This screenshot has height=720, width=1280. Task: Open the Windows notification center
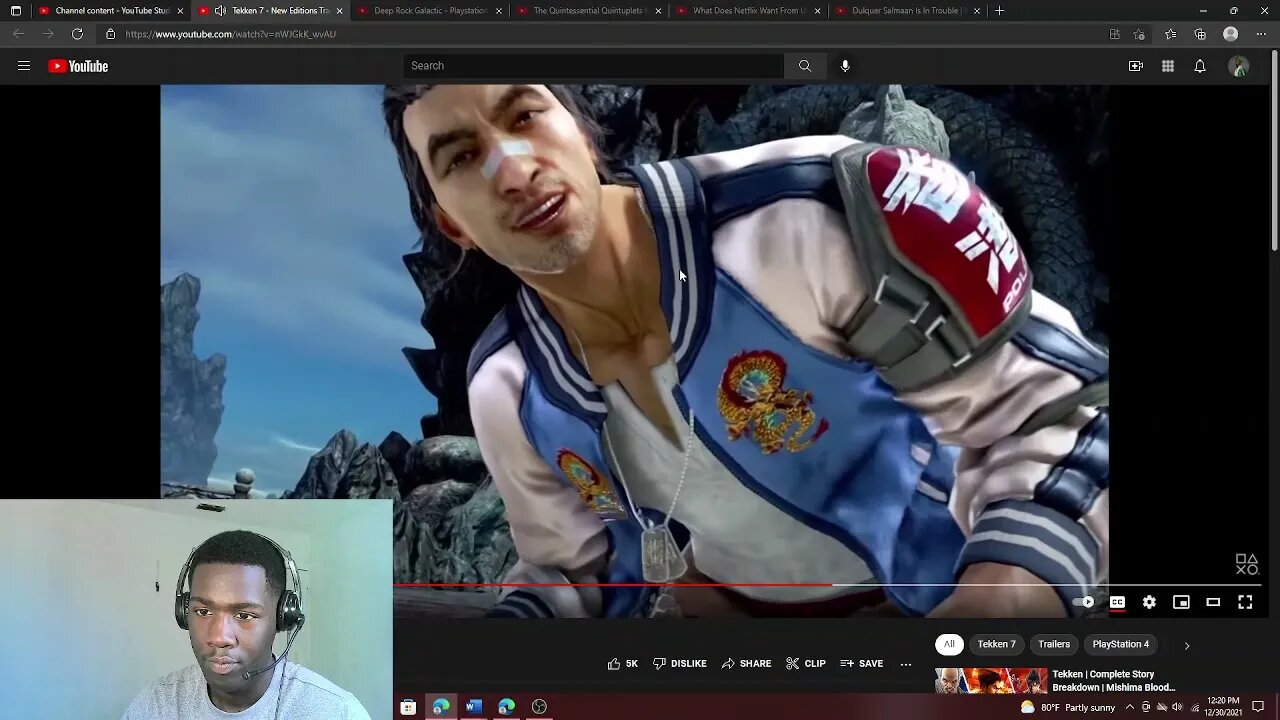(1258, 707)
